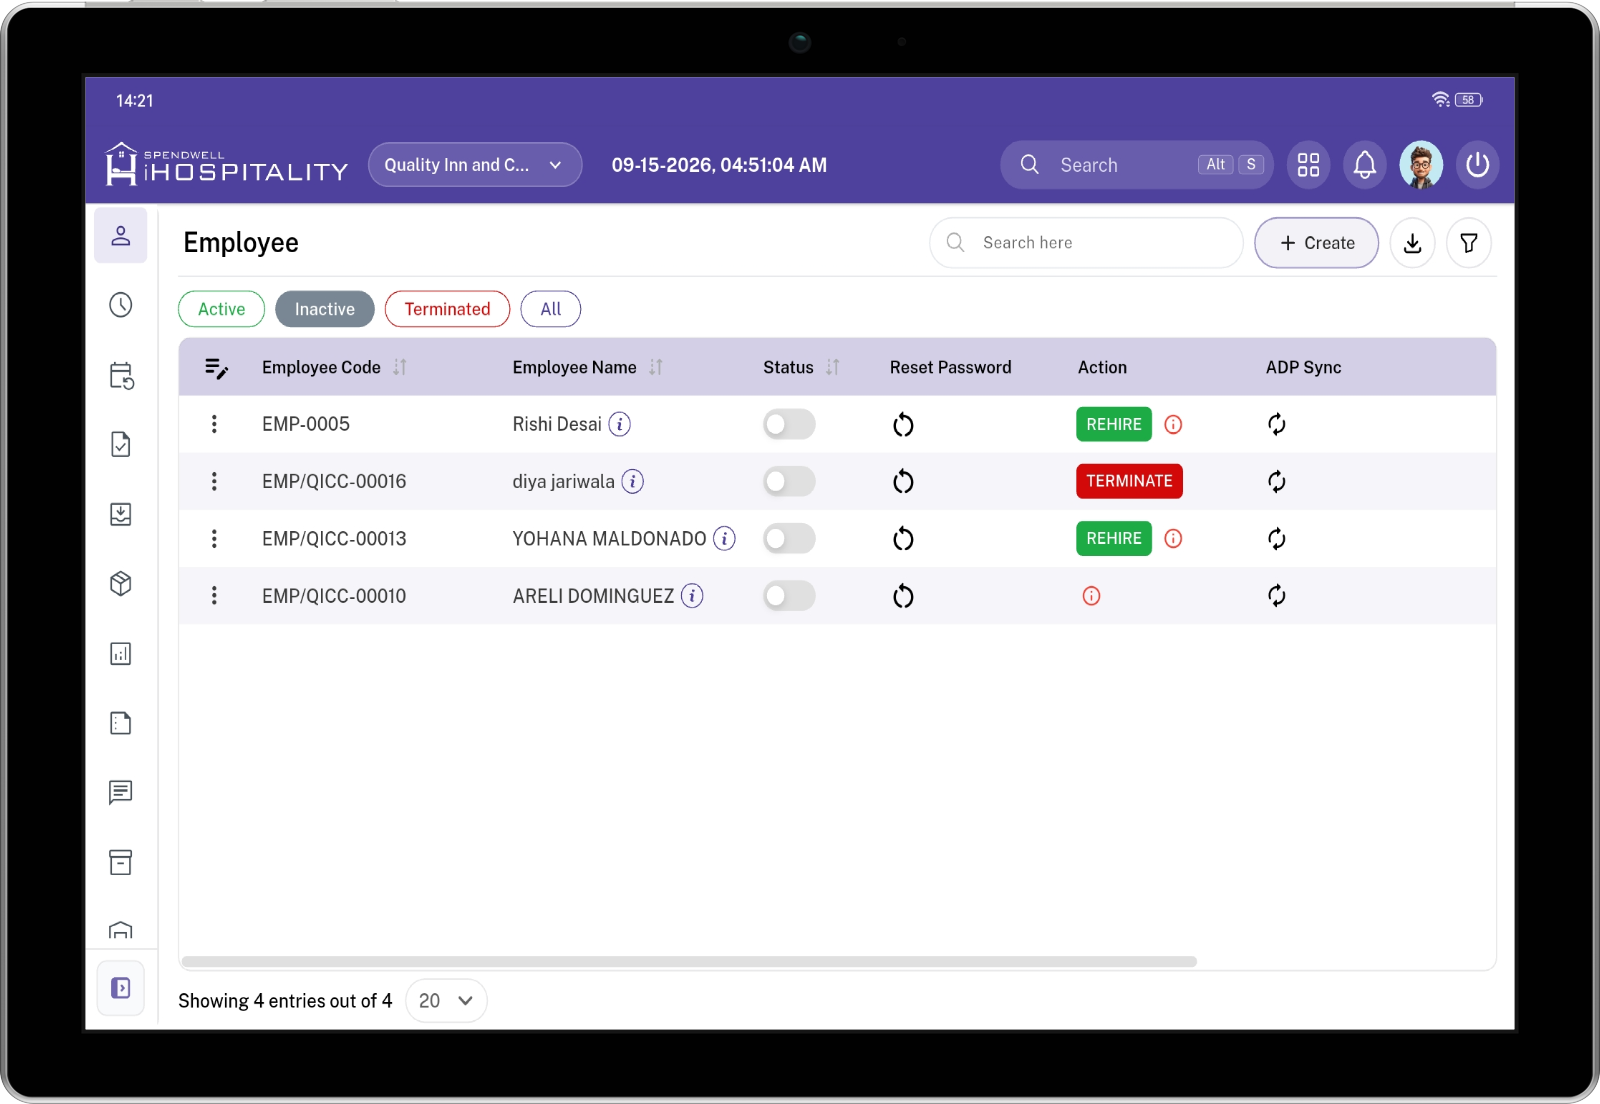
Task: Click the power logout icon
Action: tap(1477, 165)
